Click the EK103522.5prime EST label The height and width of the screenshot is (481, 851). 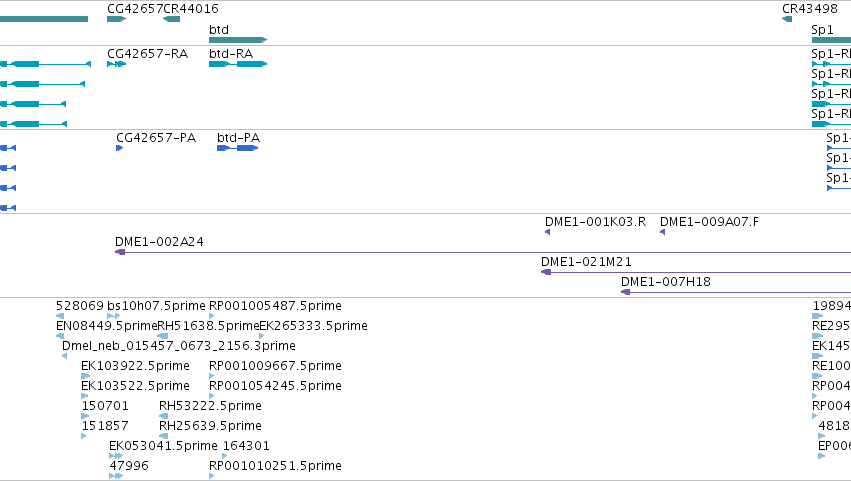135,387
